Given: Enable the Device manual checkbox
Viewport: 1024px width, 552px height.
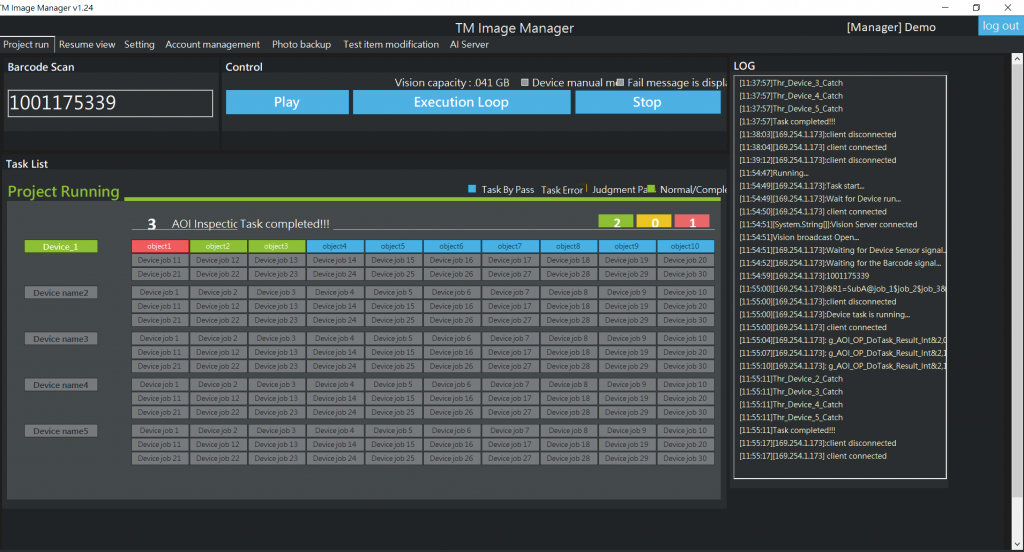Looking at the screenshot, I should point(525,82).
